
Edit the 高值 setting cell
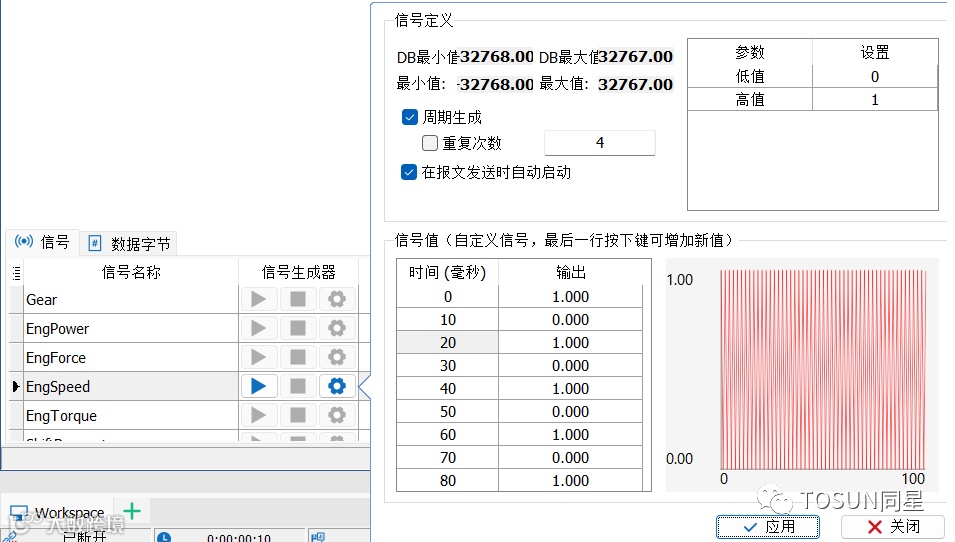click(x=875, y=100)
